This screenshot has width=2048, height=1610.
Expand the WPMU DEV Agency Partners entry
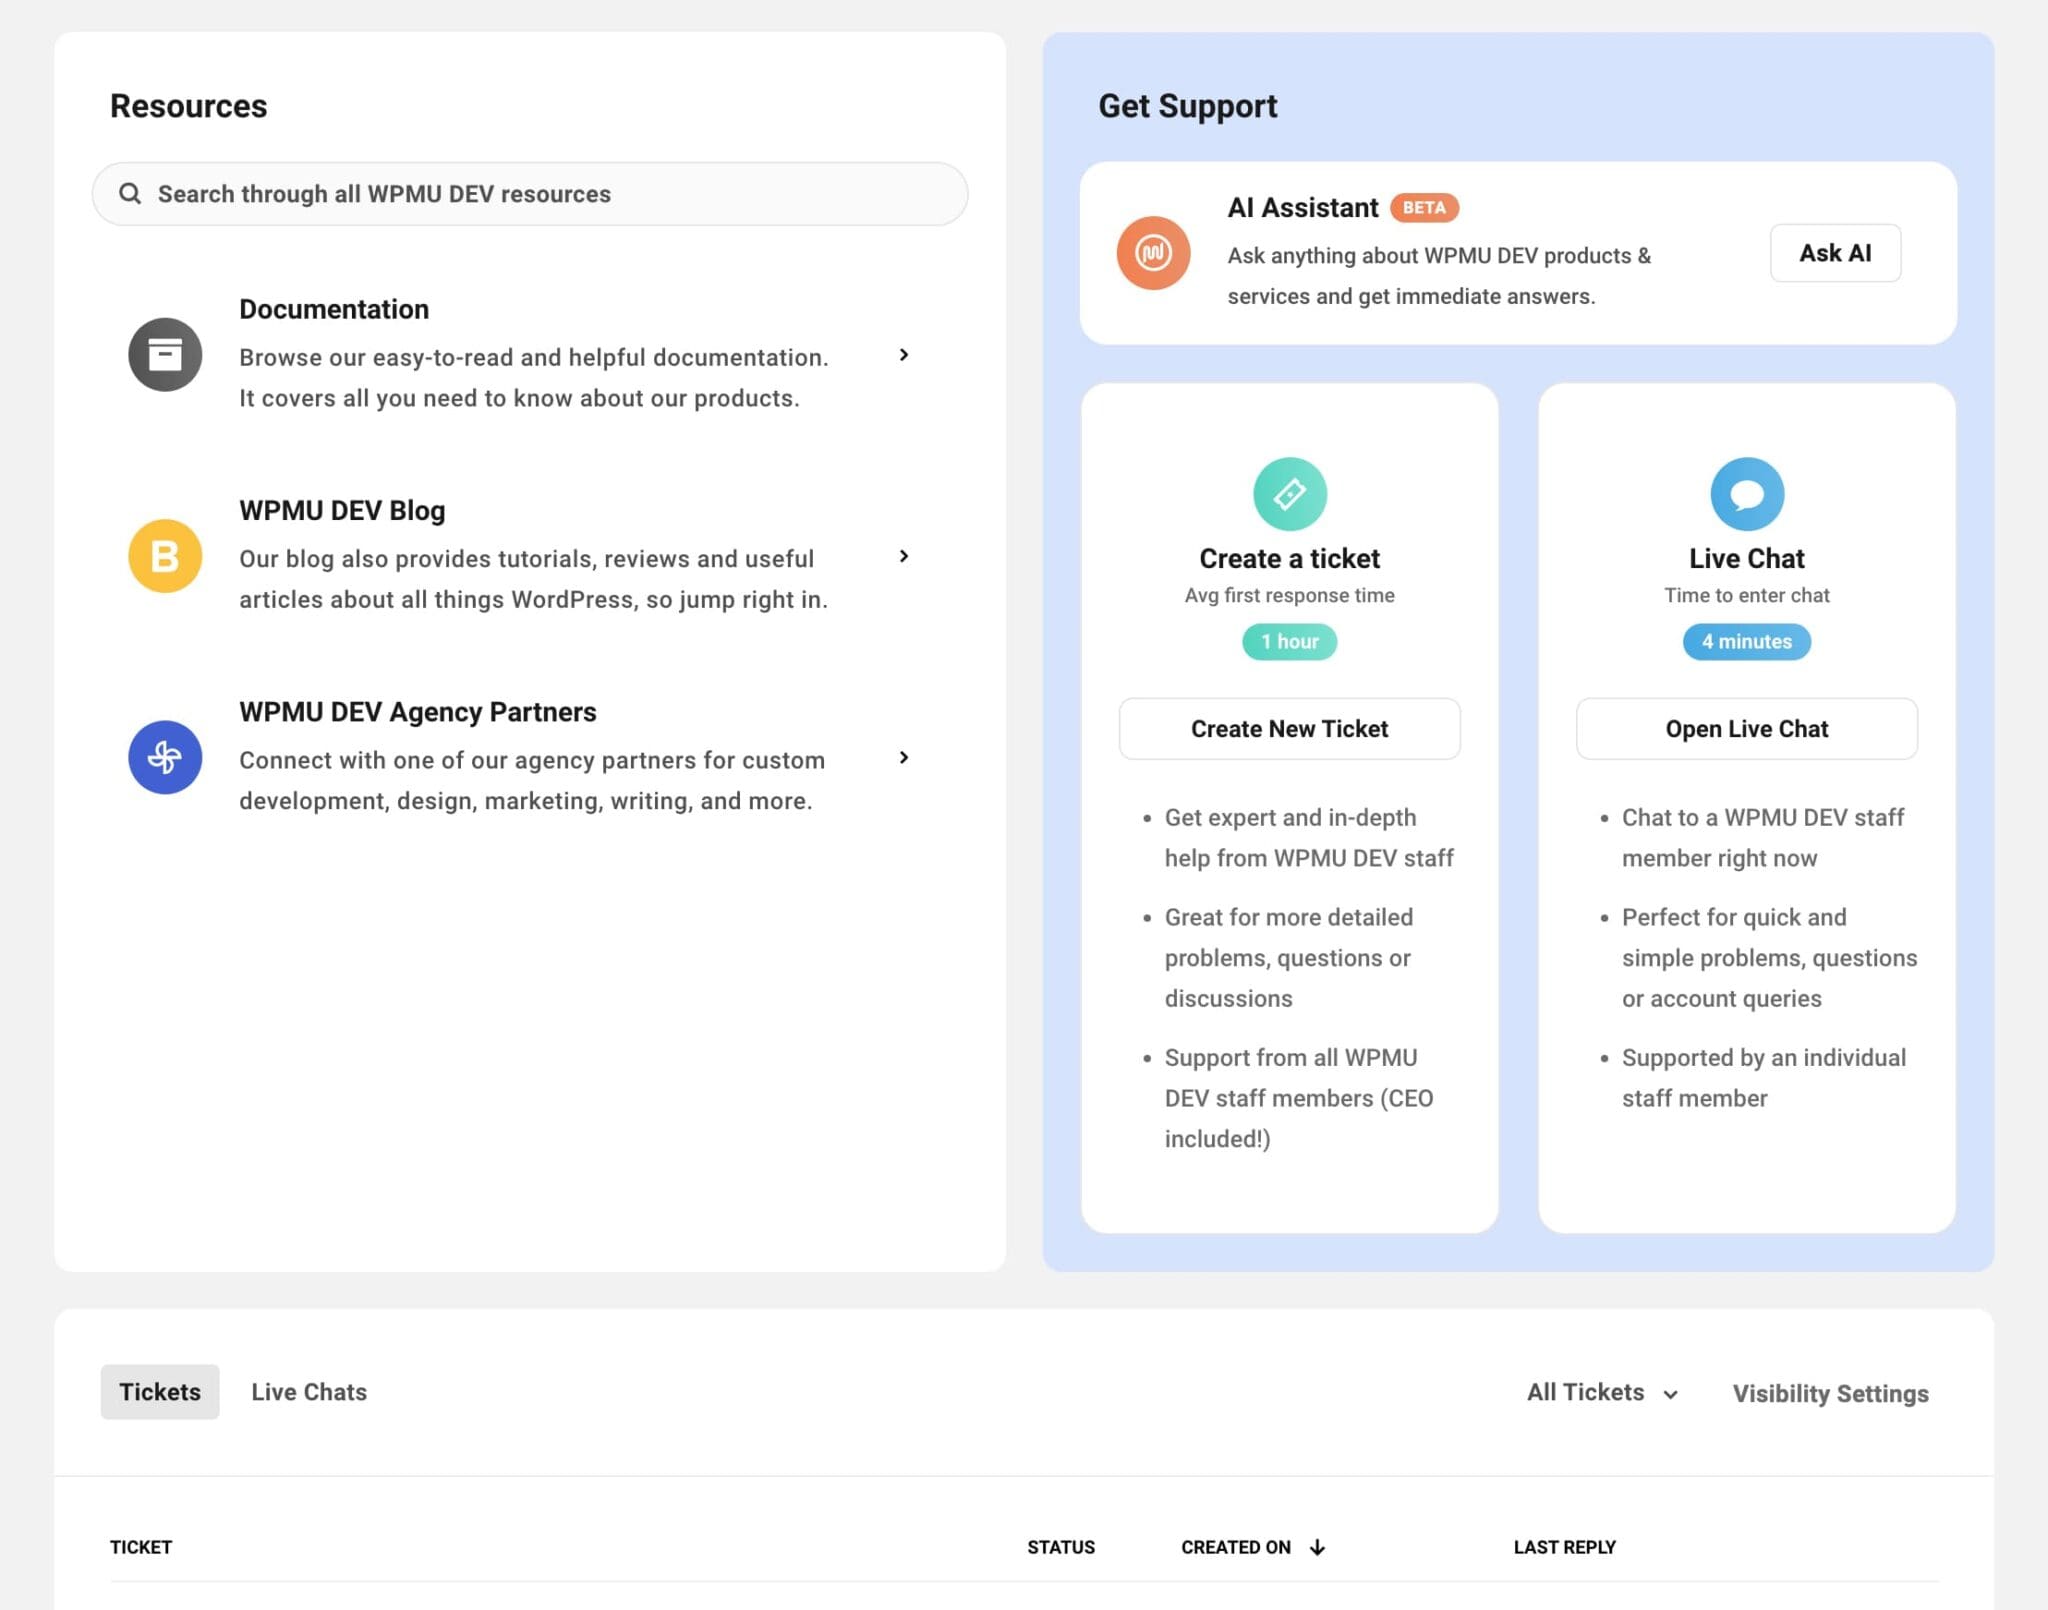(x=905, y=758)
